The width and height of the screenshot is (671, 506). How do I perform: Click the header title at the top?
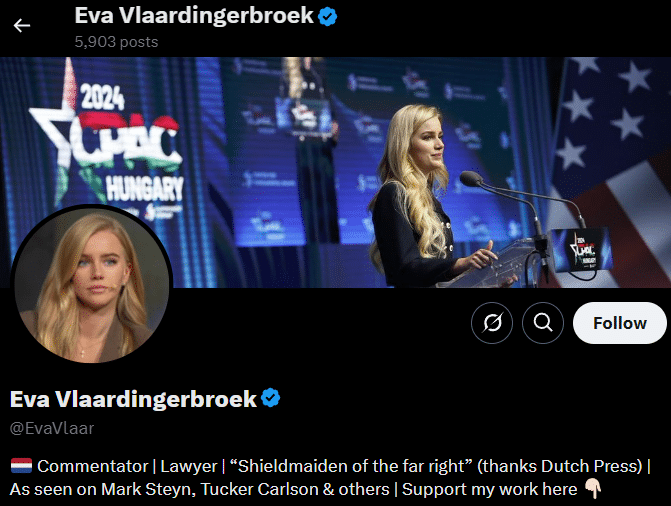click(x=194, y=16)
